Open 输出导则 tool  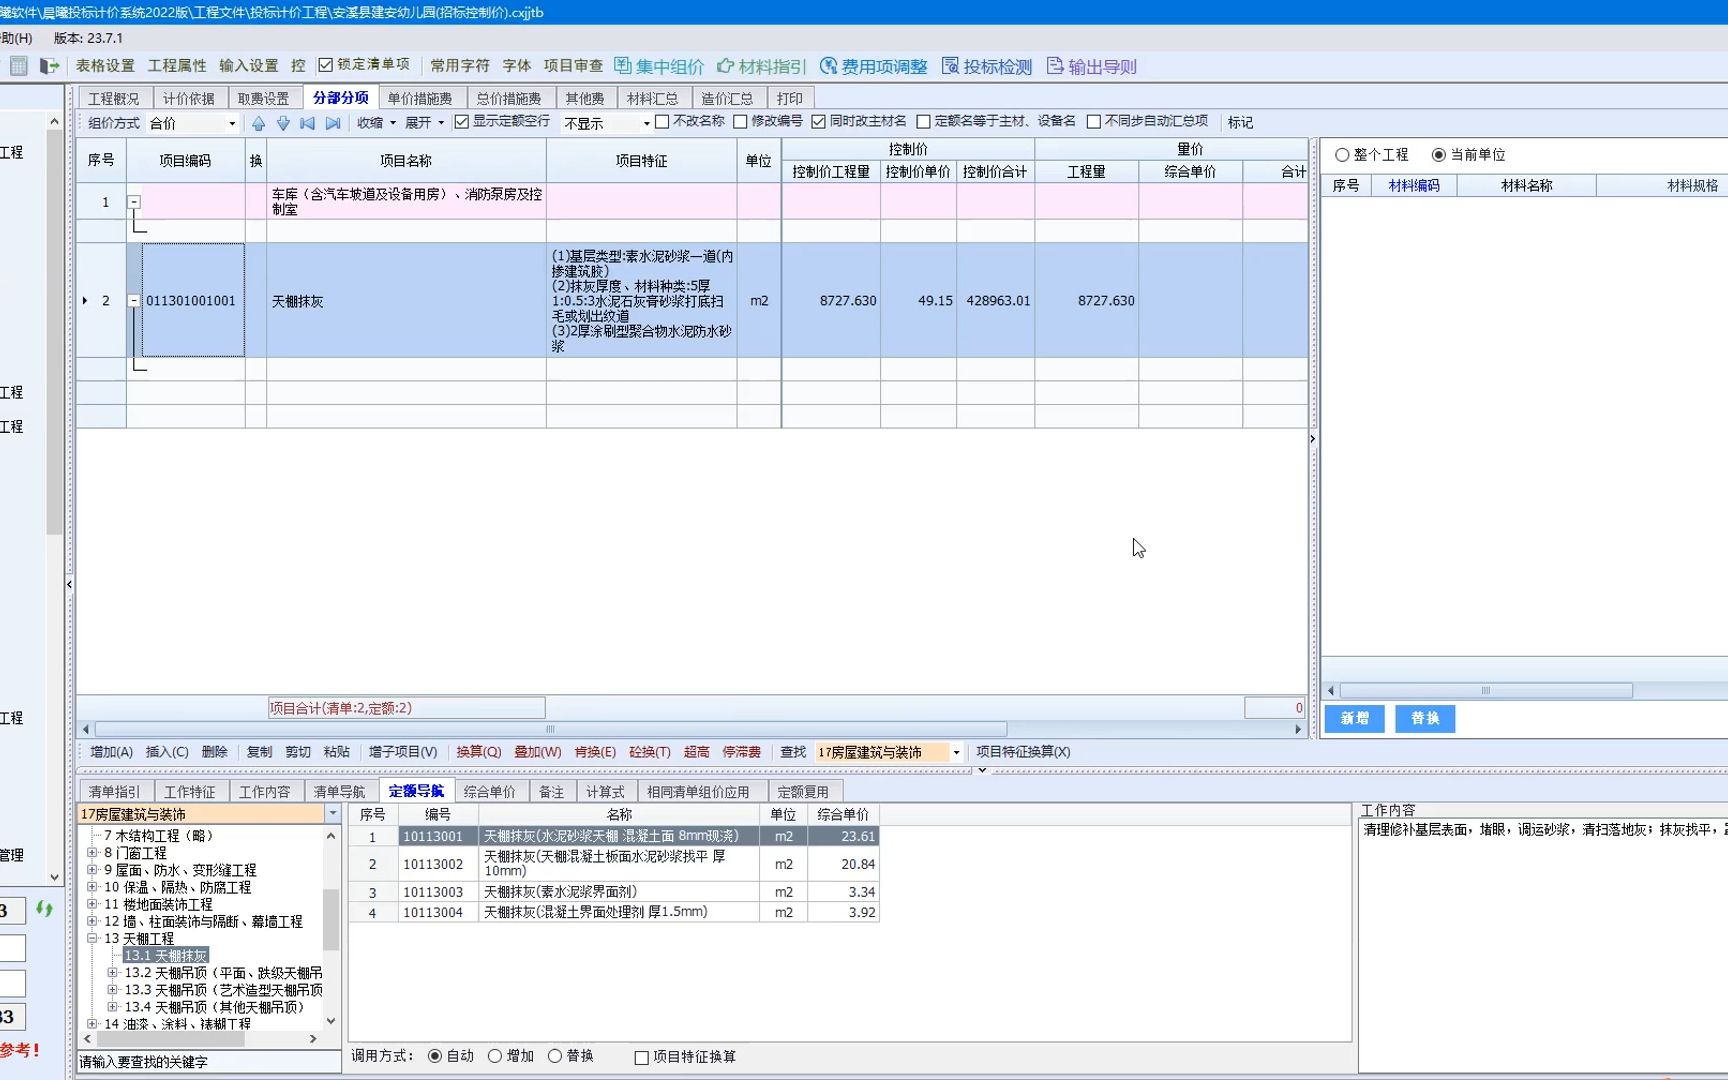click(x=1091, y=66)
